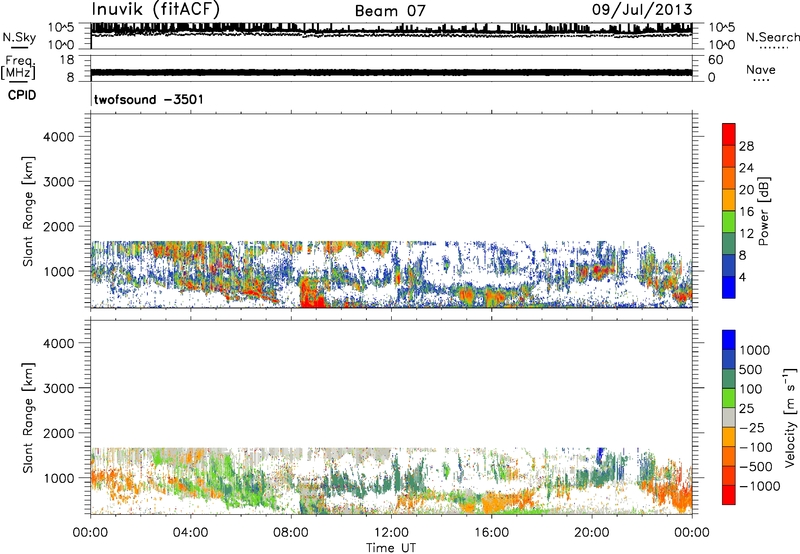Click the velocity panel 'Slant Range [km]' label
The width and height of the screenshot is (800, 554).
coord(28,418)
